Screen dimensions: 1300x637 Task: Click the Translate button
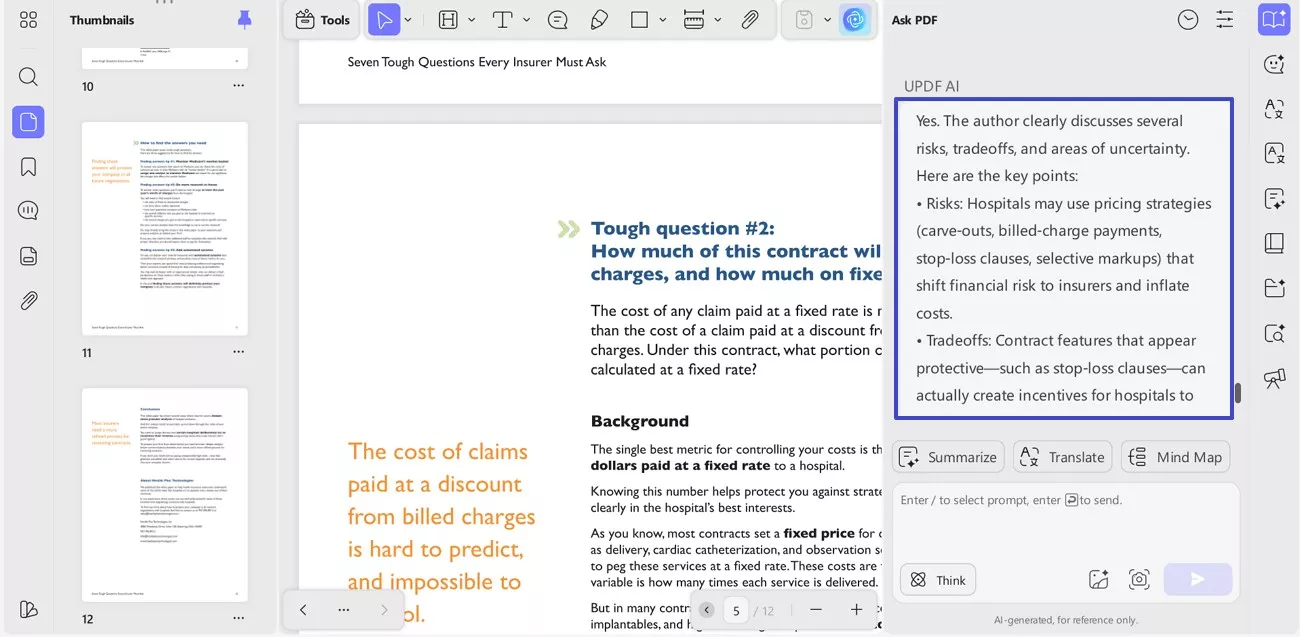pos(1062,457)
